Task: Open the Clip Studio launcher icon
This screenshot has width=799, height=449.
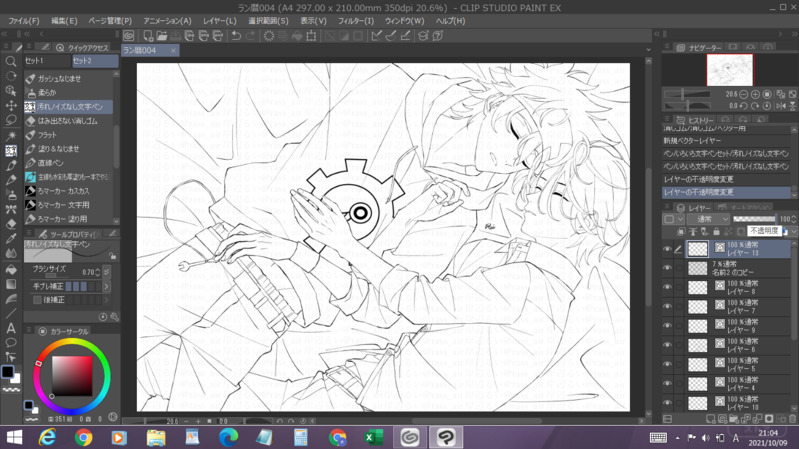Action: [129, 36]
